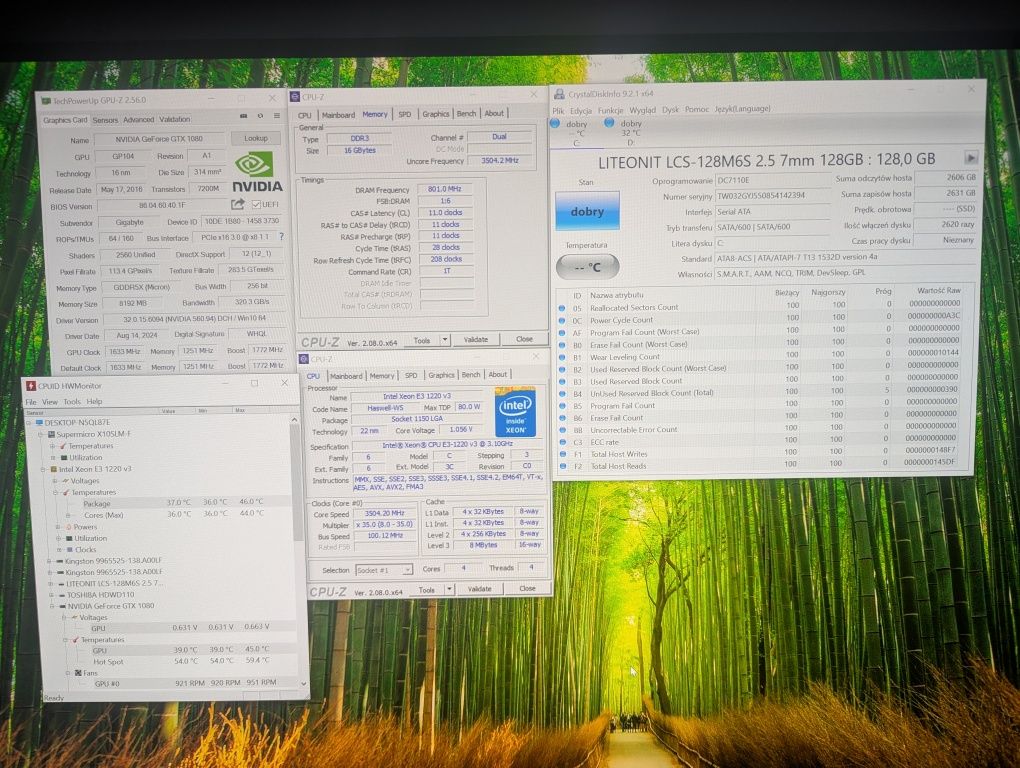1020x768 pixels.
Task: Switch to Mainboard tab in the Xeon processor CPU-Z window
Action: click(345, 376)
